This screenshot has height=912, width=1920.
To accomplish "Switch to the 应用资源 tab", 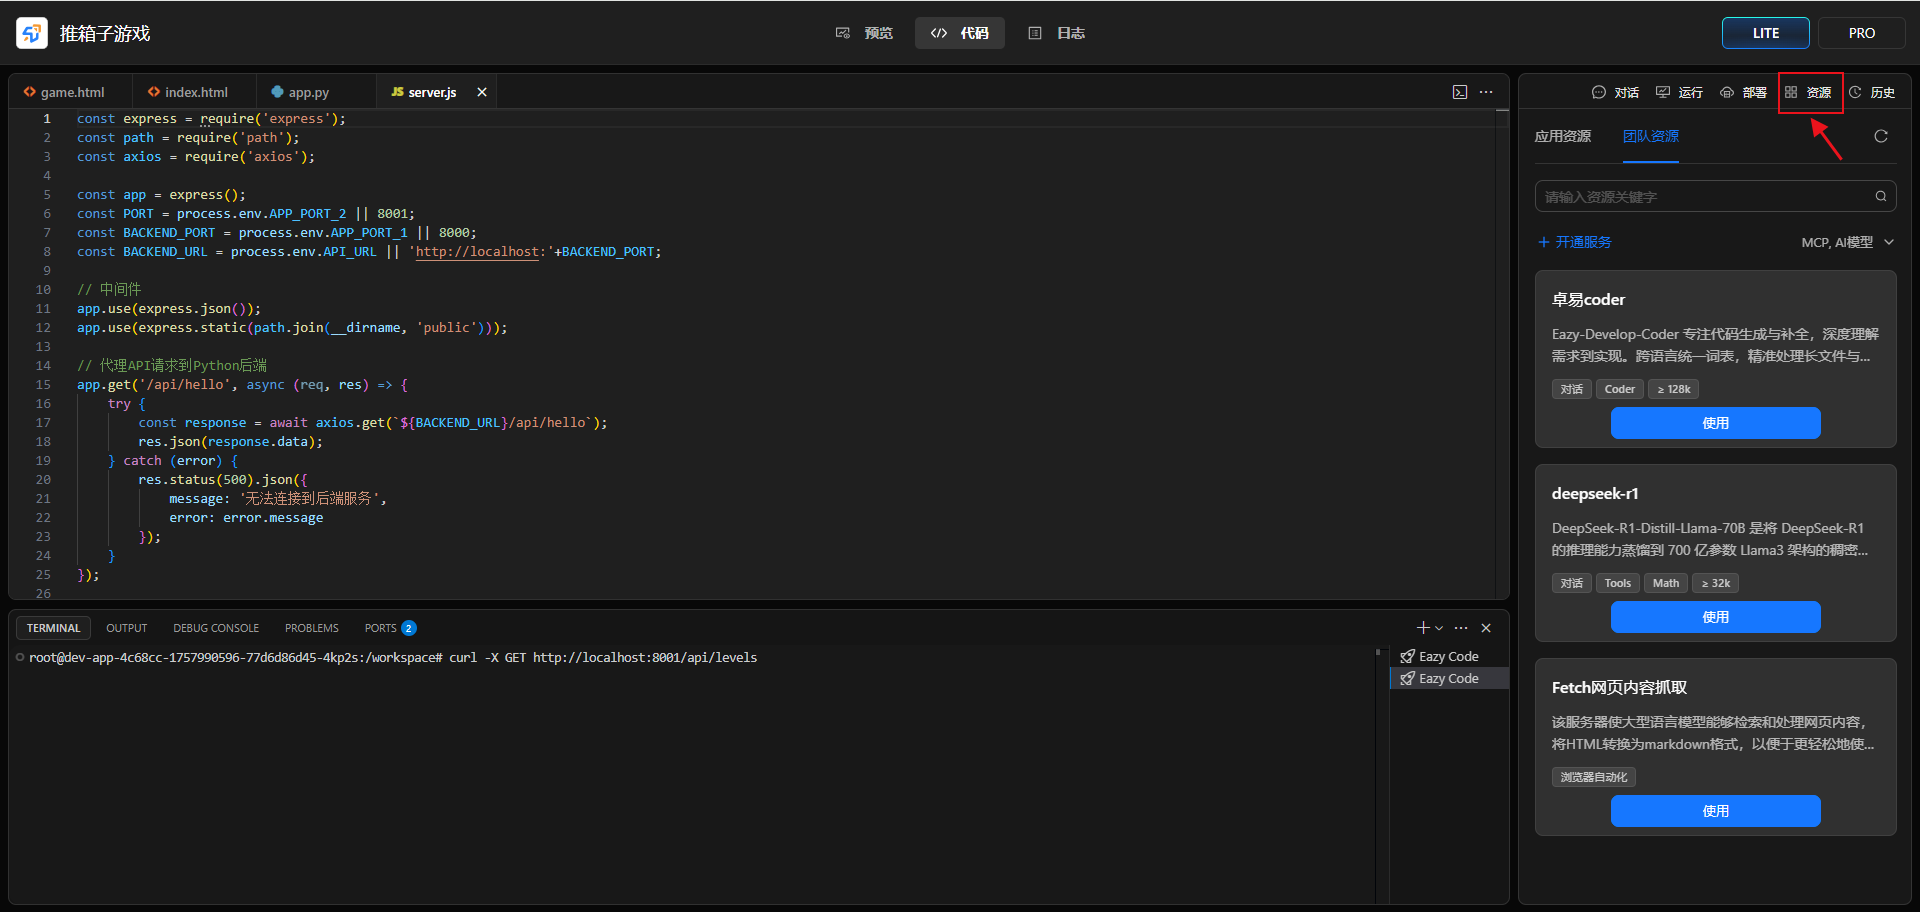I will pyautogui.click(x=1562, y=136).
